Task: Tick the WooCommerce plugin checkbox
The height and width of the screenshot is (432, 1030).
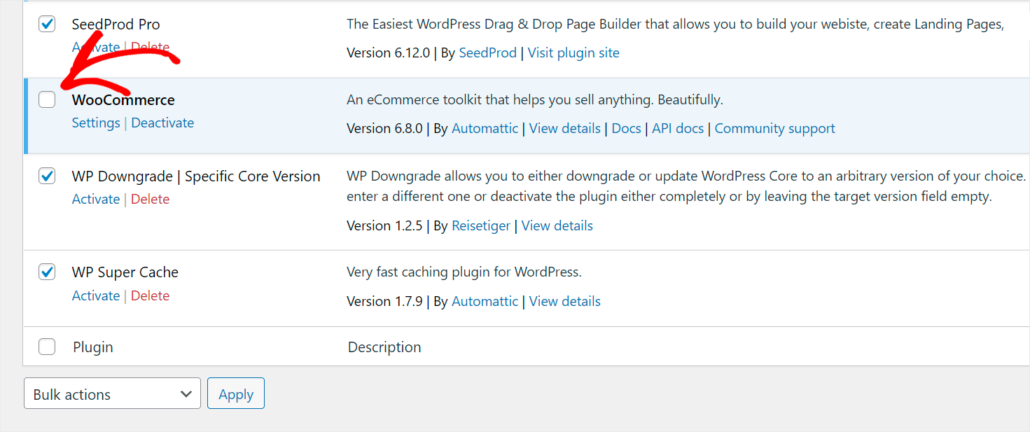Action: click(47, 100)
